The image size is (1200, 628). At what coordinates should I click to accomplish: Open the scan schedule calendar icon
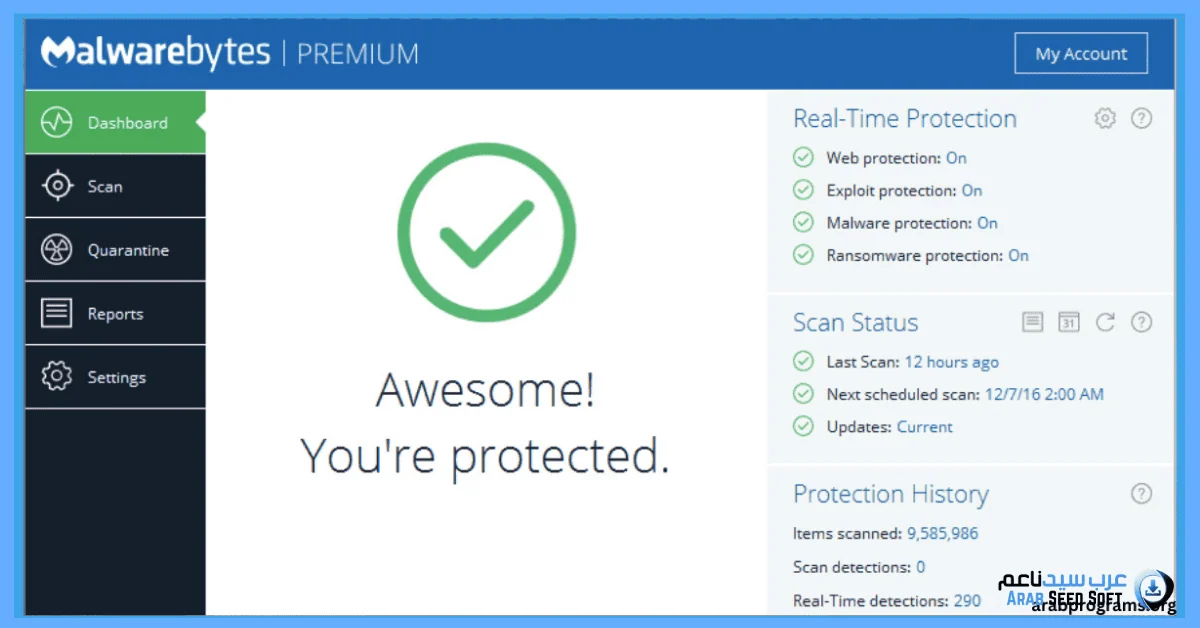1068,322
